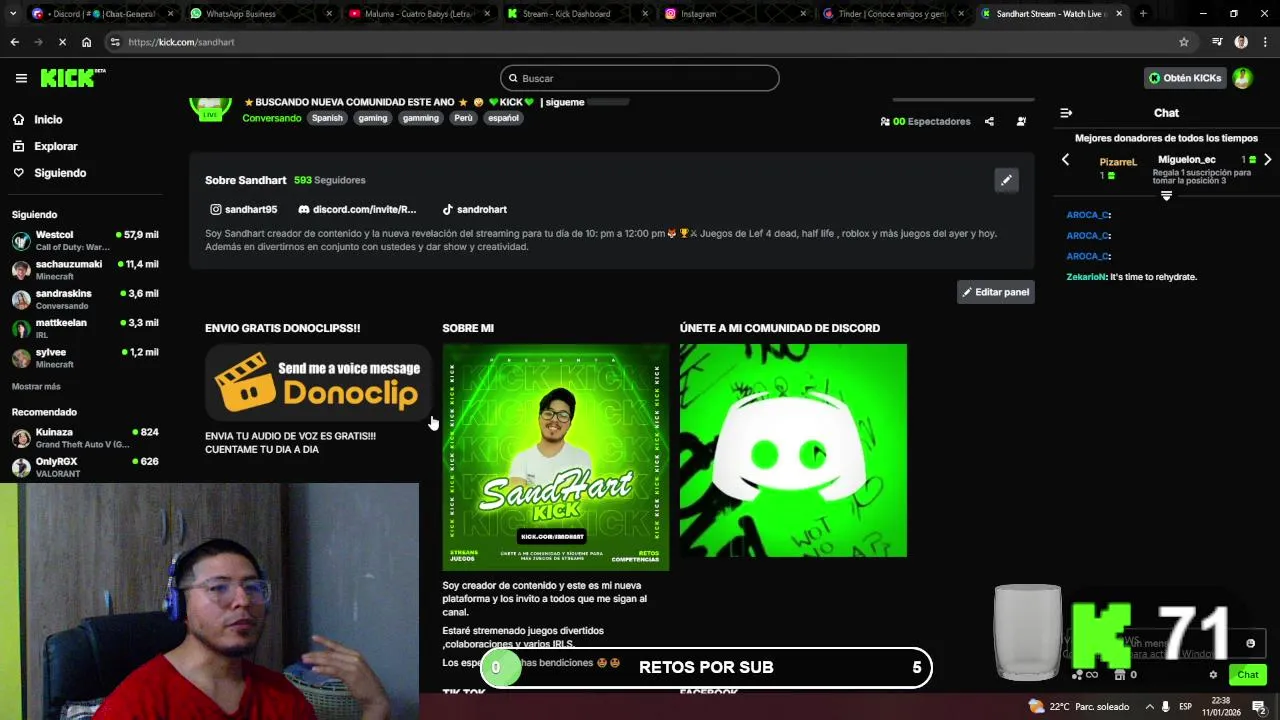Open chat settings gear icon
Image resolution: width=1280 pixels, height=720 pixels.
(x=1213, y=675)
